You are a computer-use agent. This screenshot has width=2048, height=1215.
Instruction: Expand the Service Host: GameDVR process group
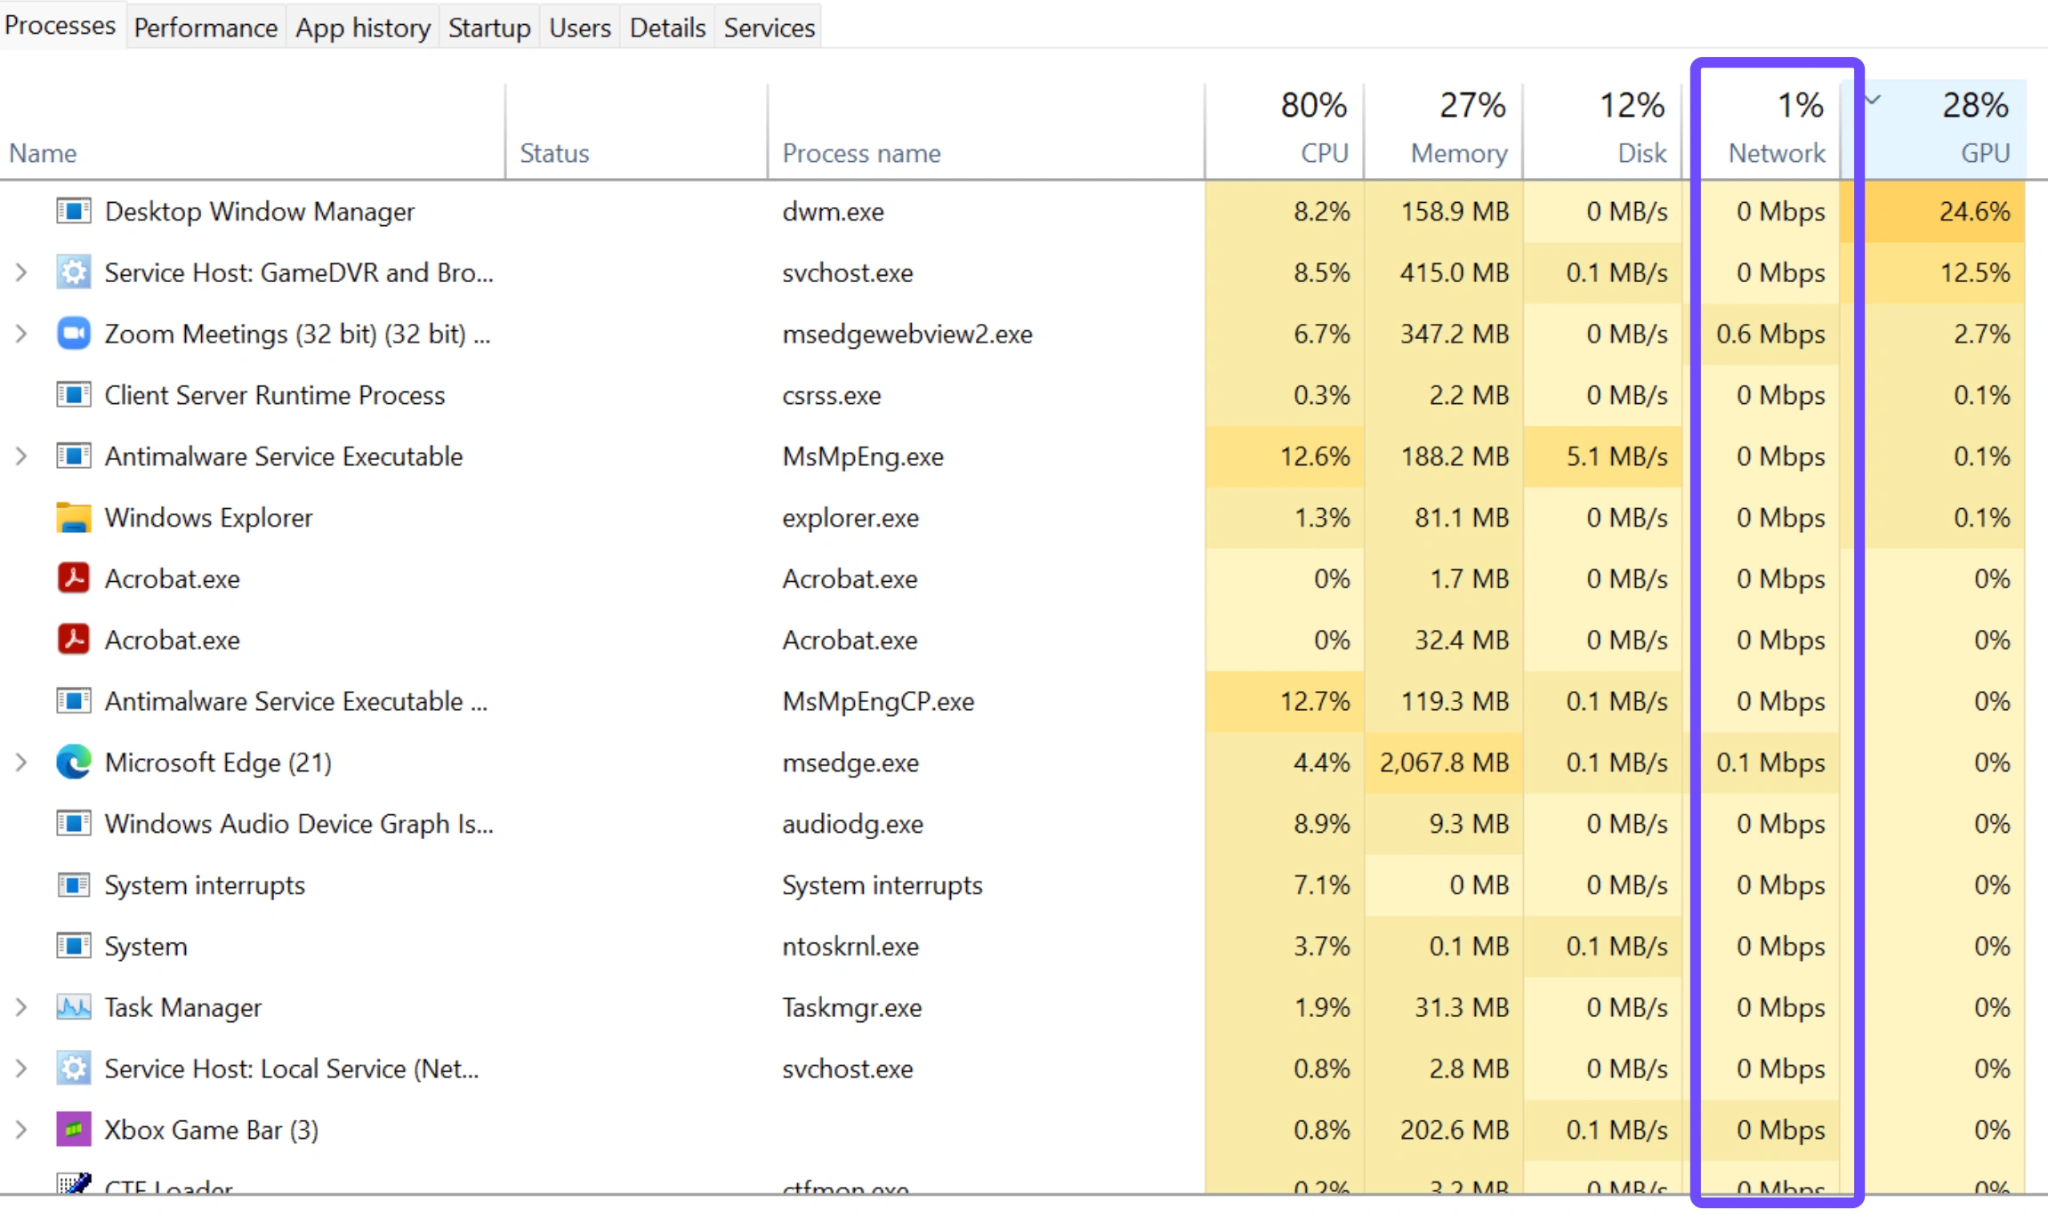[21, 272]
